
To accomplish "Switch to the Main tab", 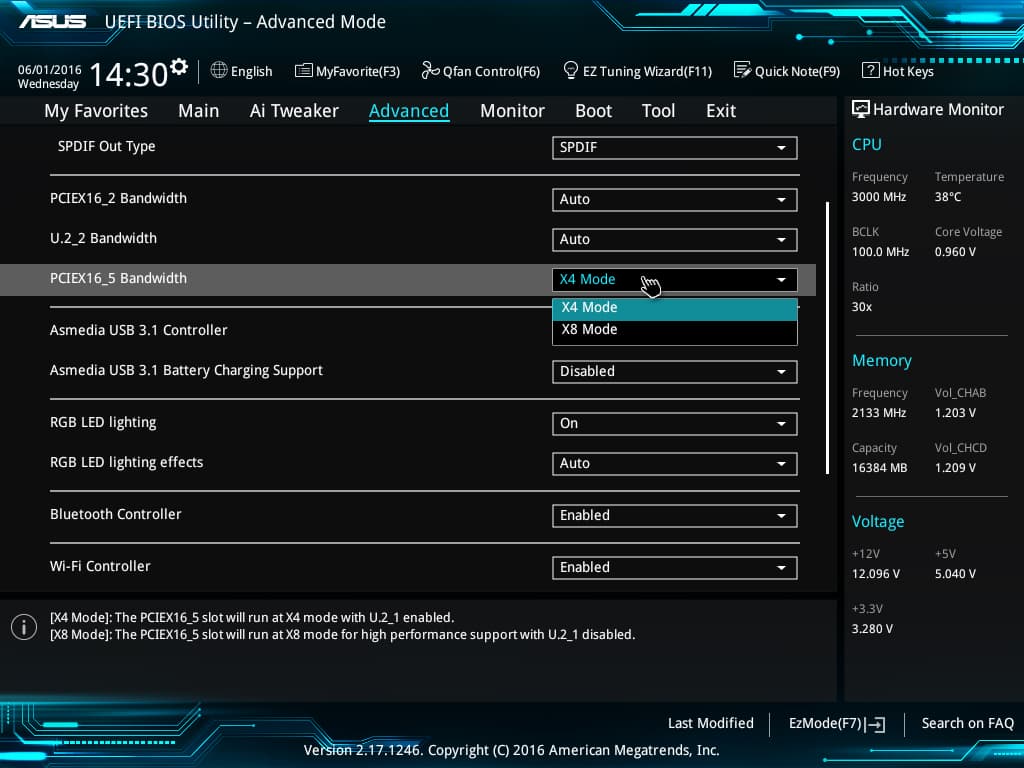I will tap(199, 111).
